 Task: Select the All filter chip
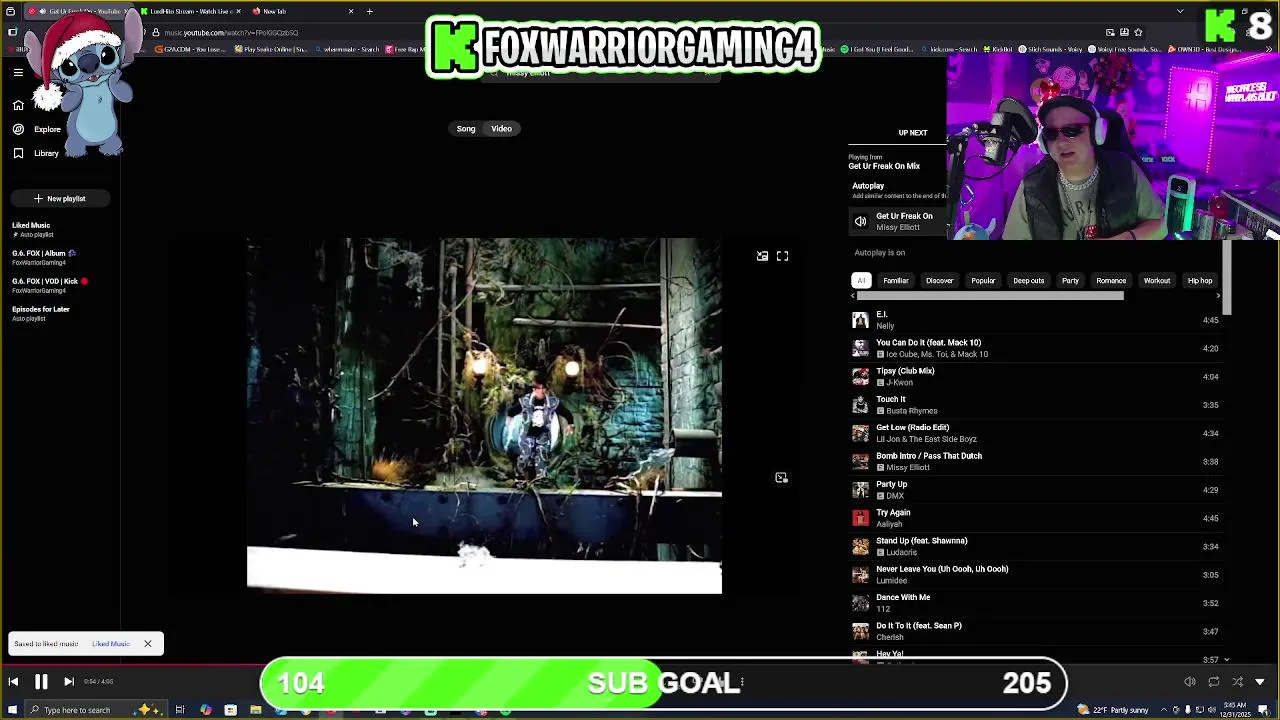[x=861, y=280]
